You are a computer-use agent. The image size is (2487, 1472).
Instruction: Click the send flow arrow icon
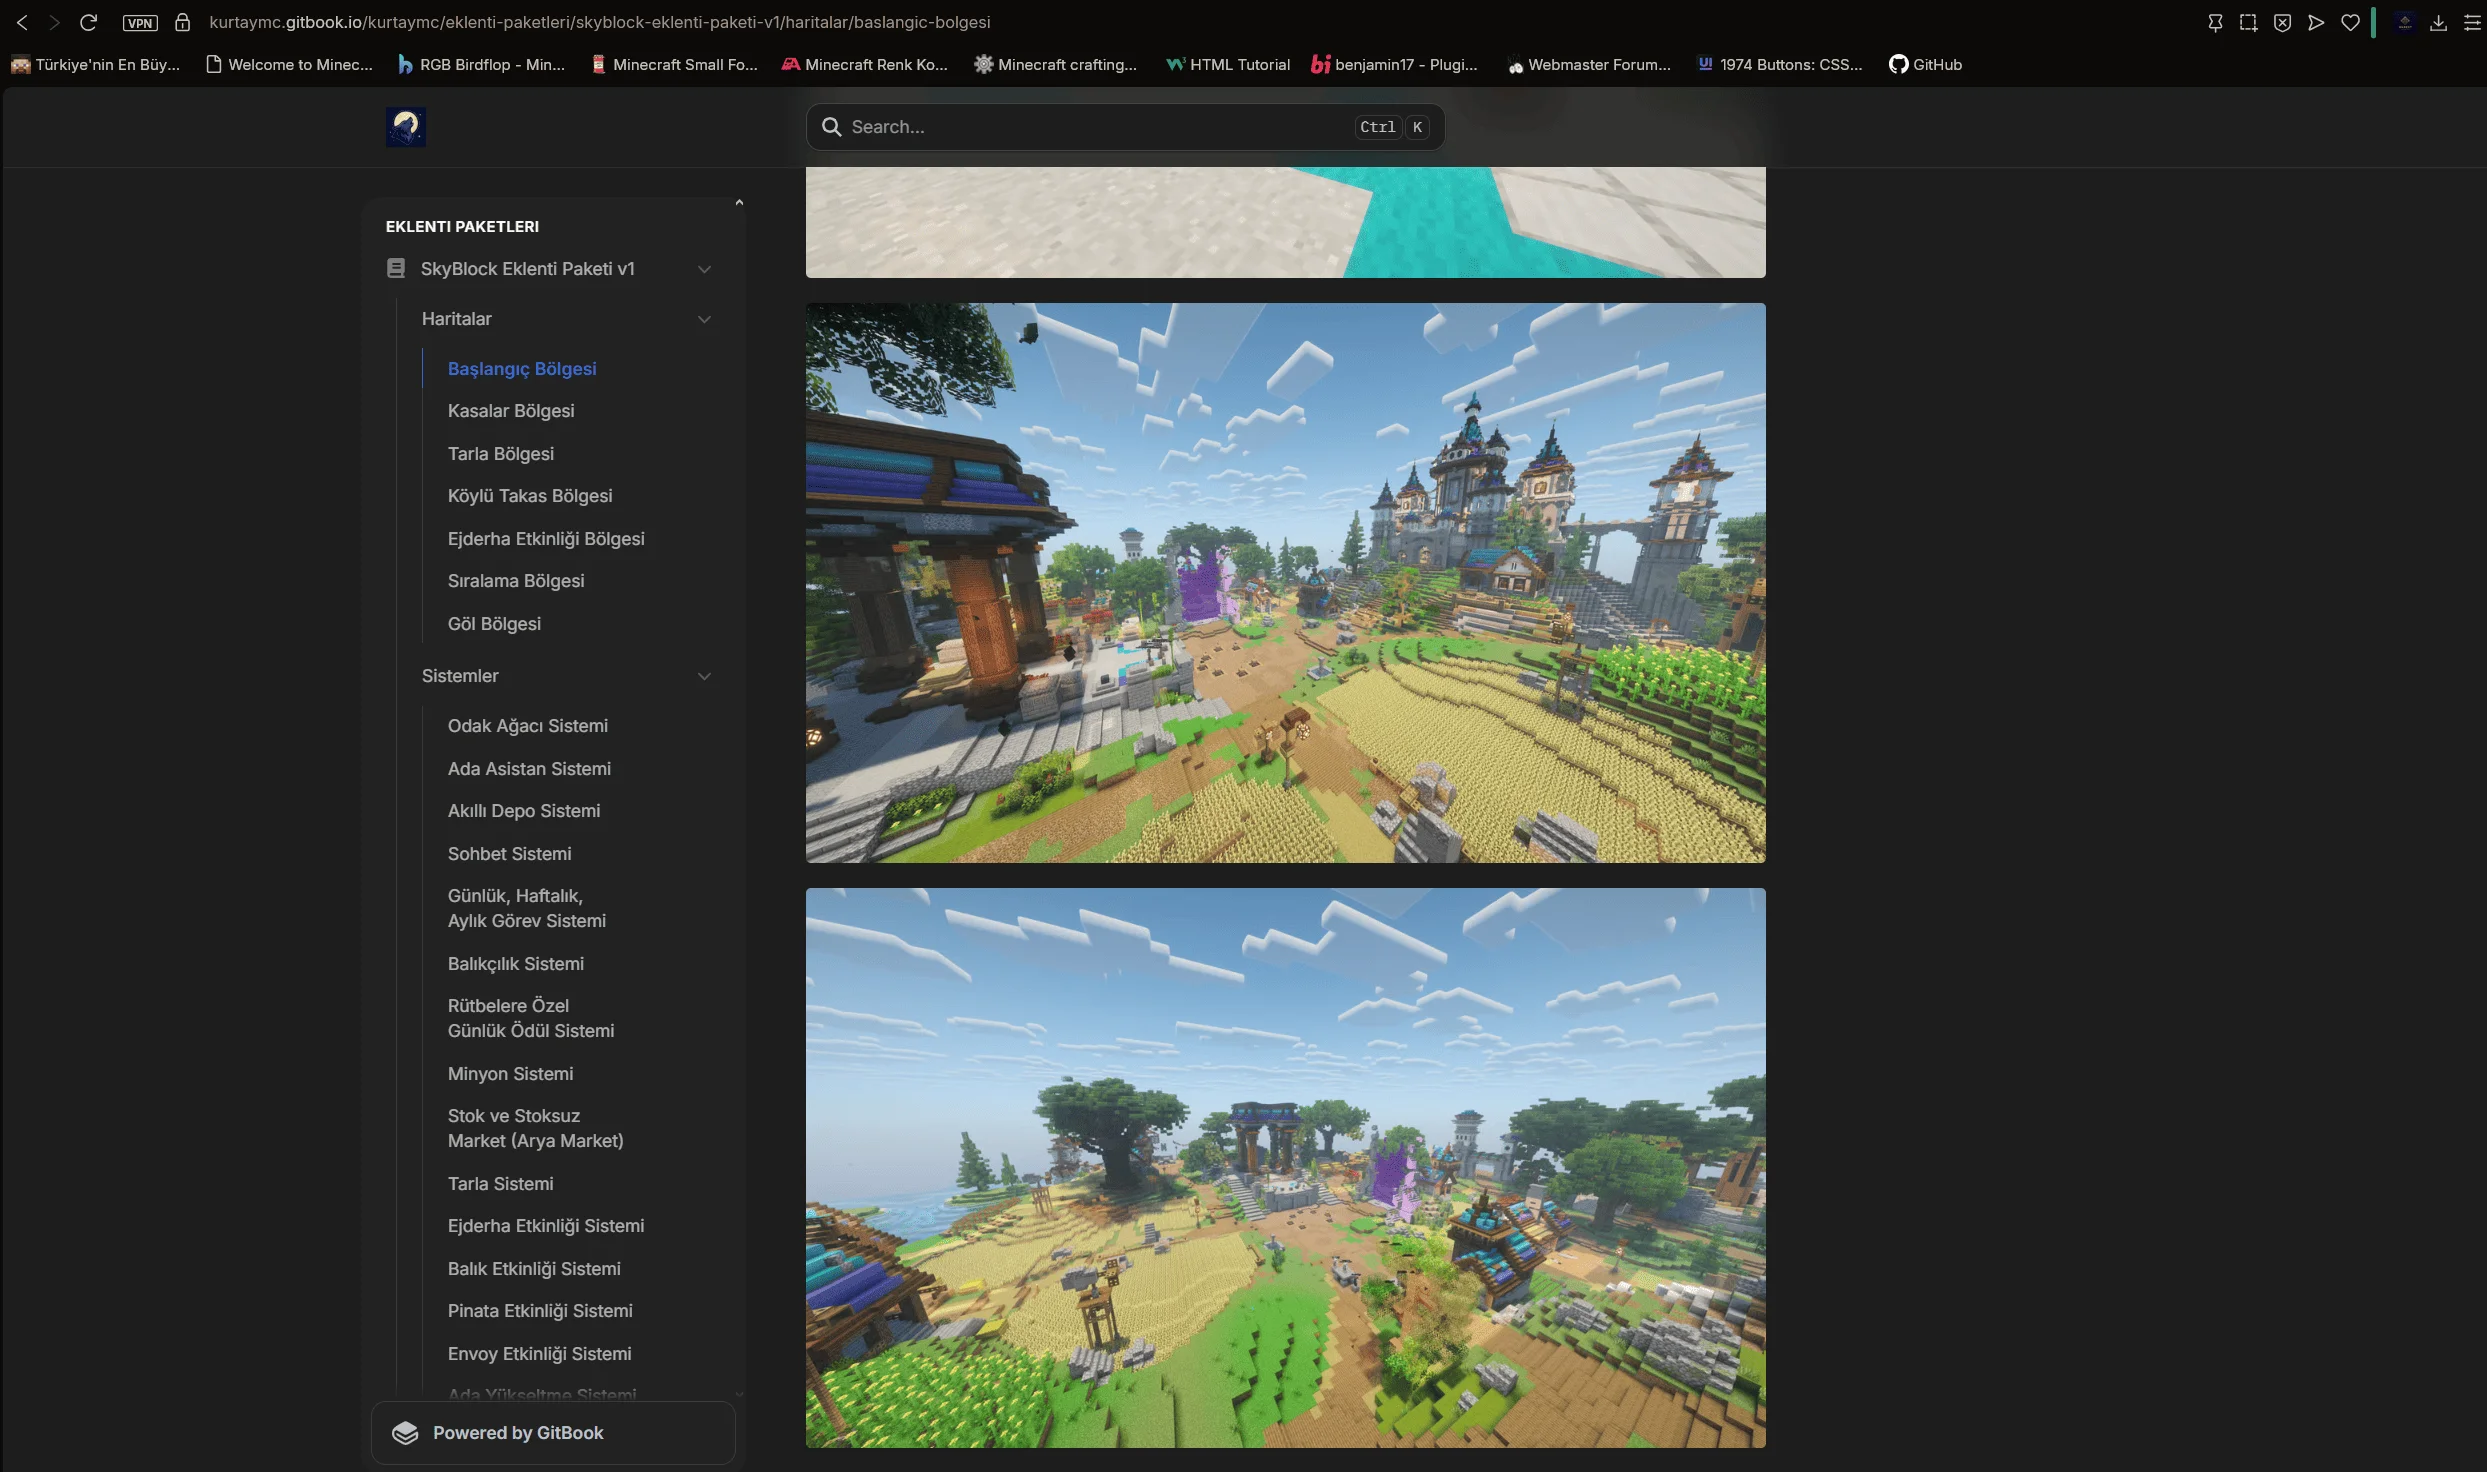[x=2316, y=22]
